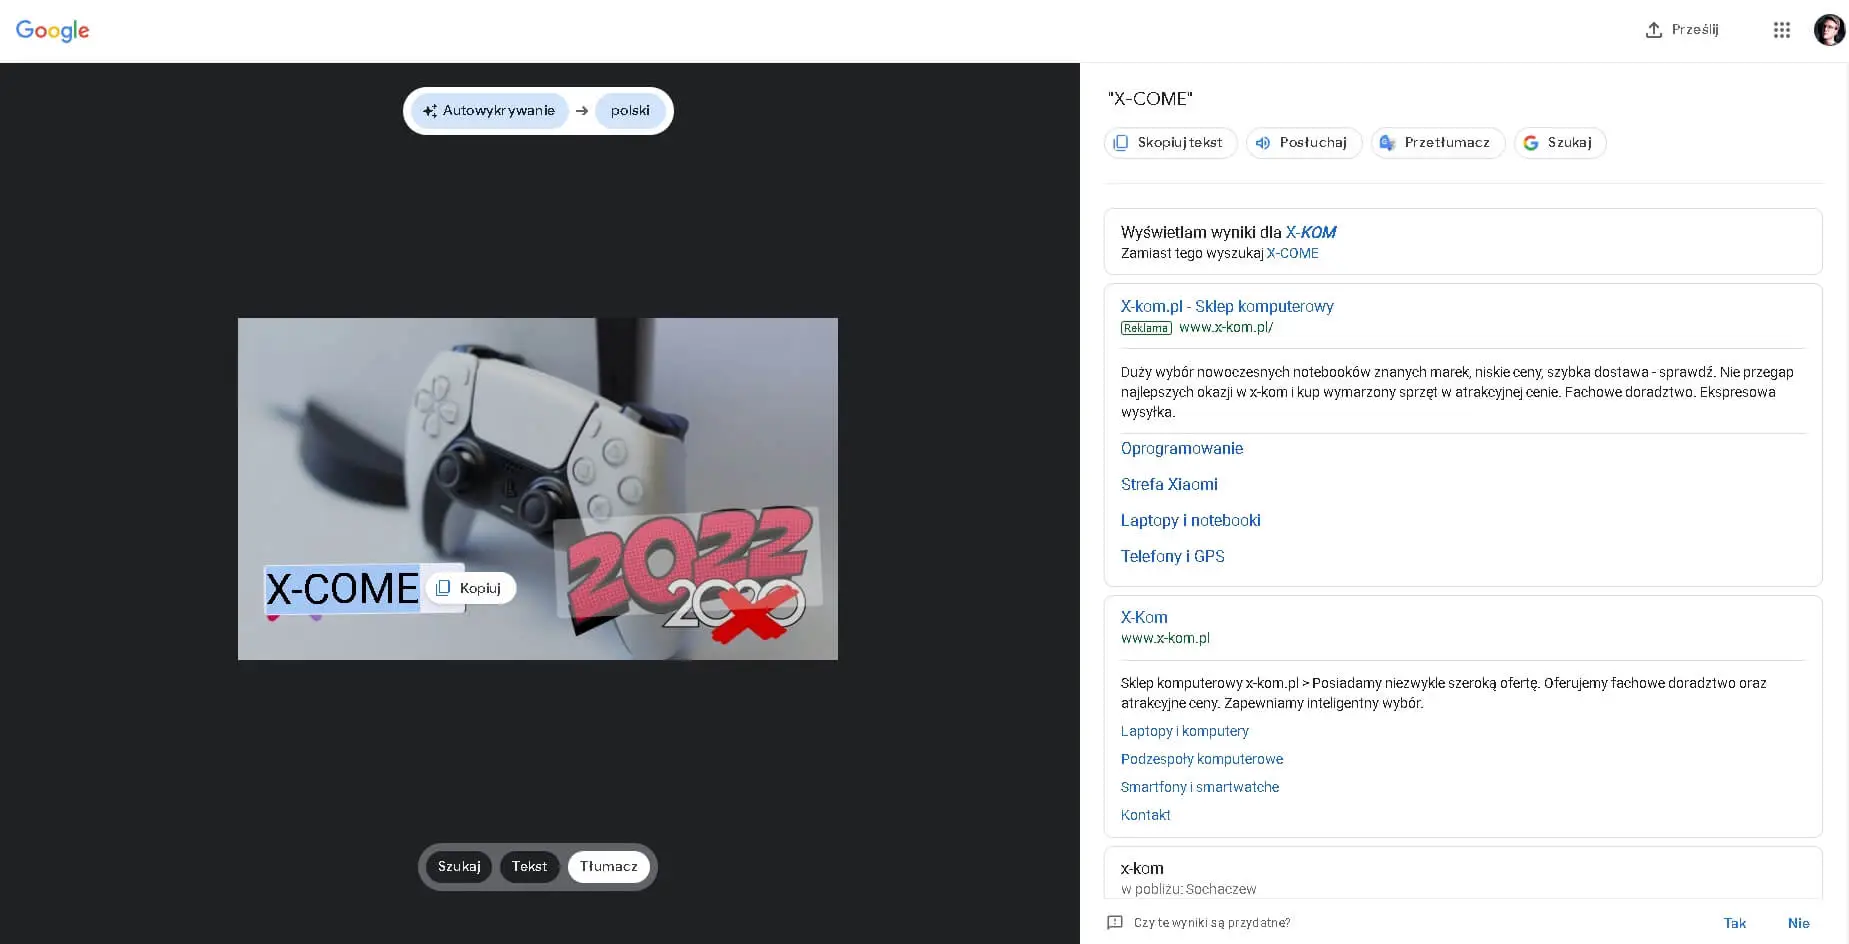Screen dimensions: 1849x944
Task: Open the Autowykrywanie source language selector
Action: click(x=489, y=111)
